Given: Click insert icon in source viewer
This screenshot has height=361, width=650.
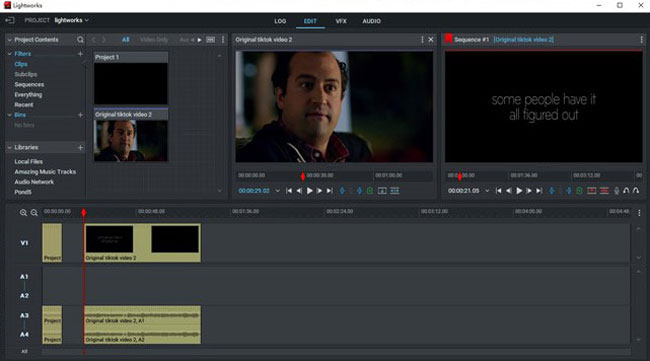Looking at the screenshot, I should pos(382,191).
